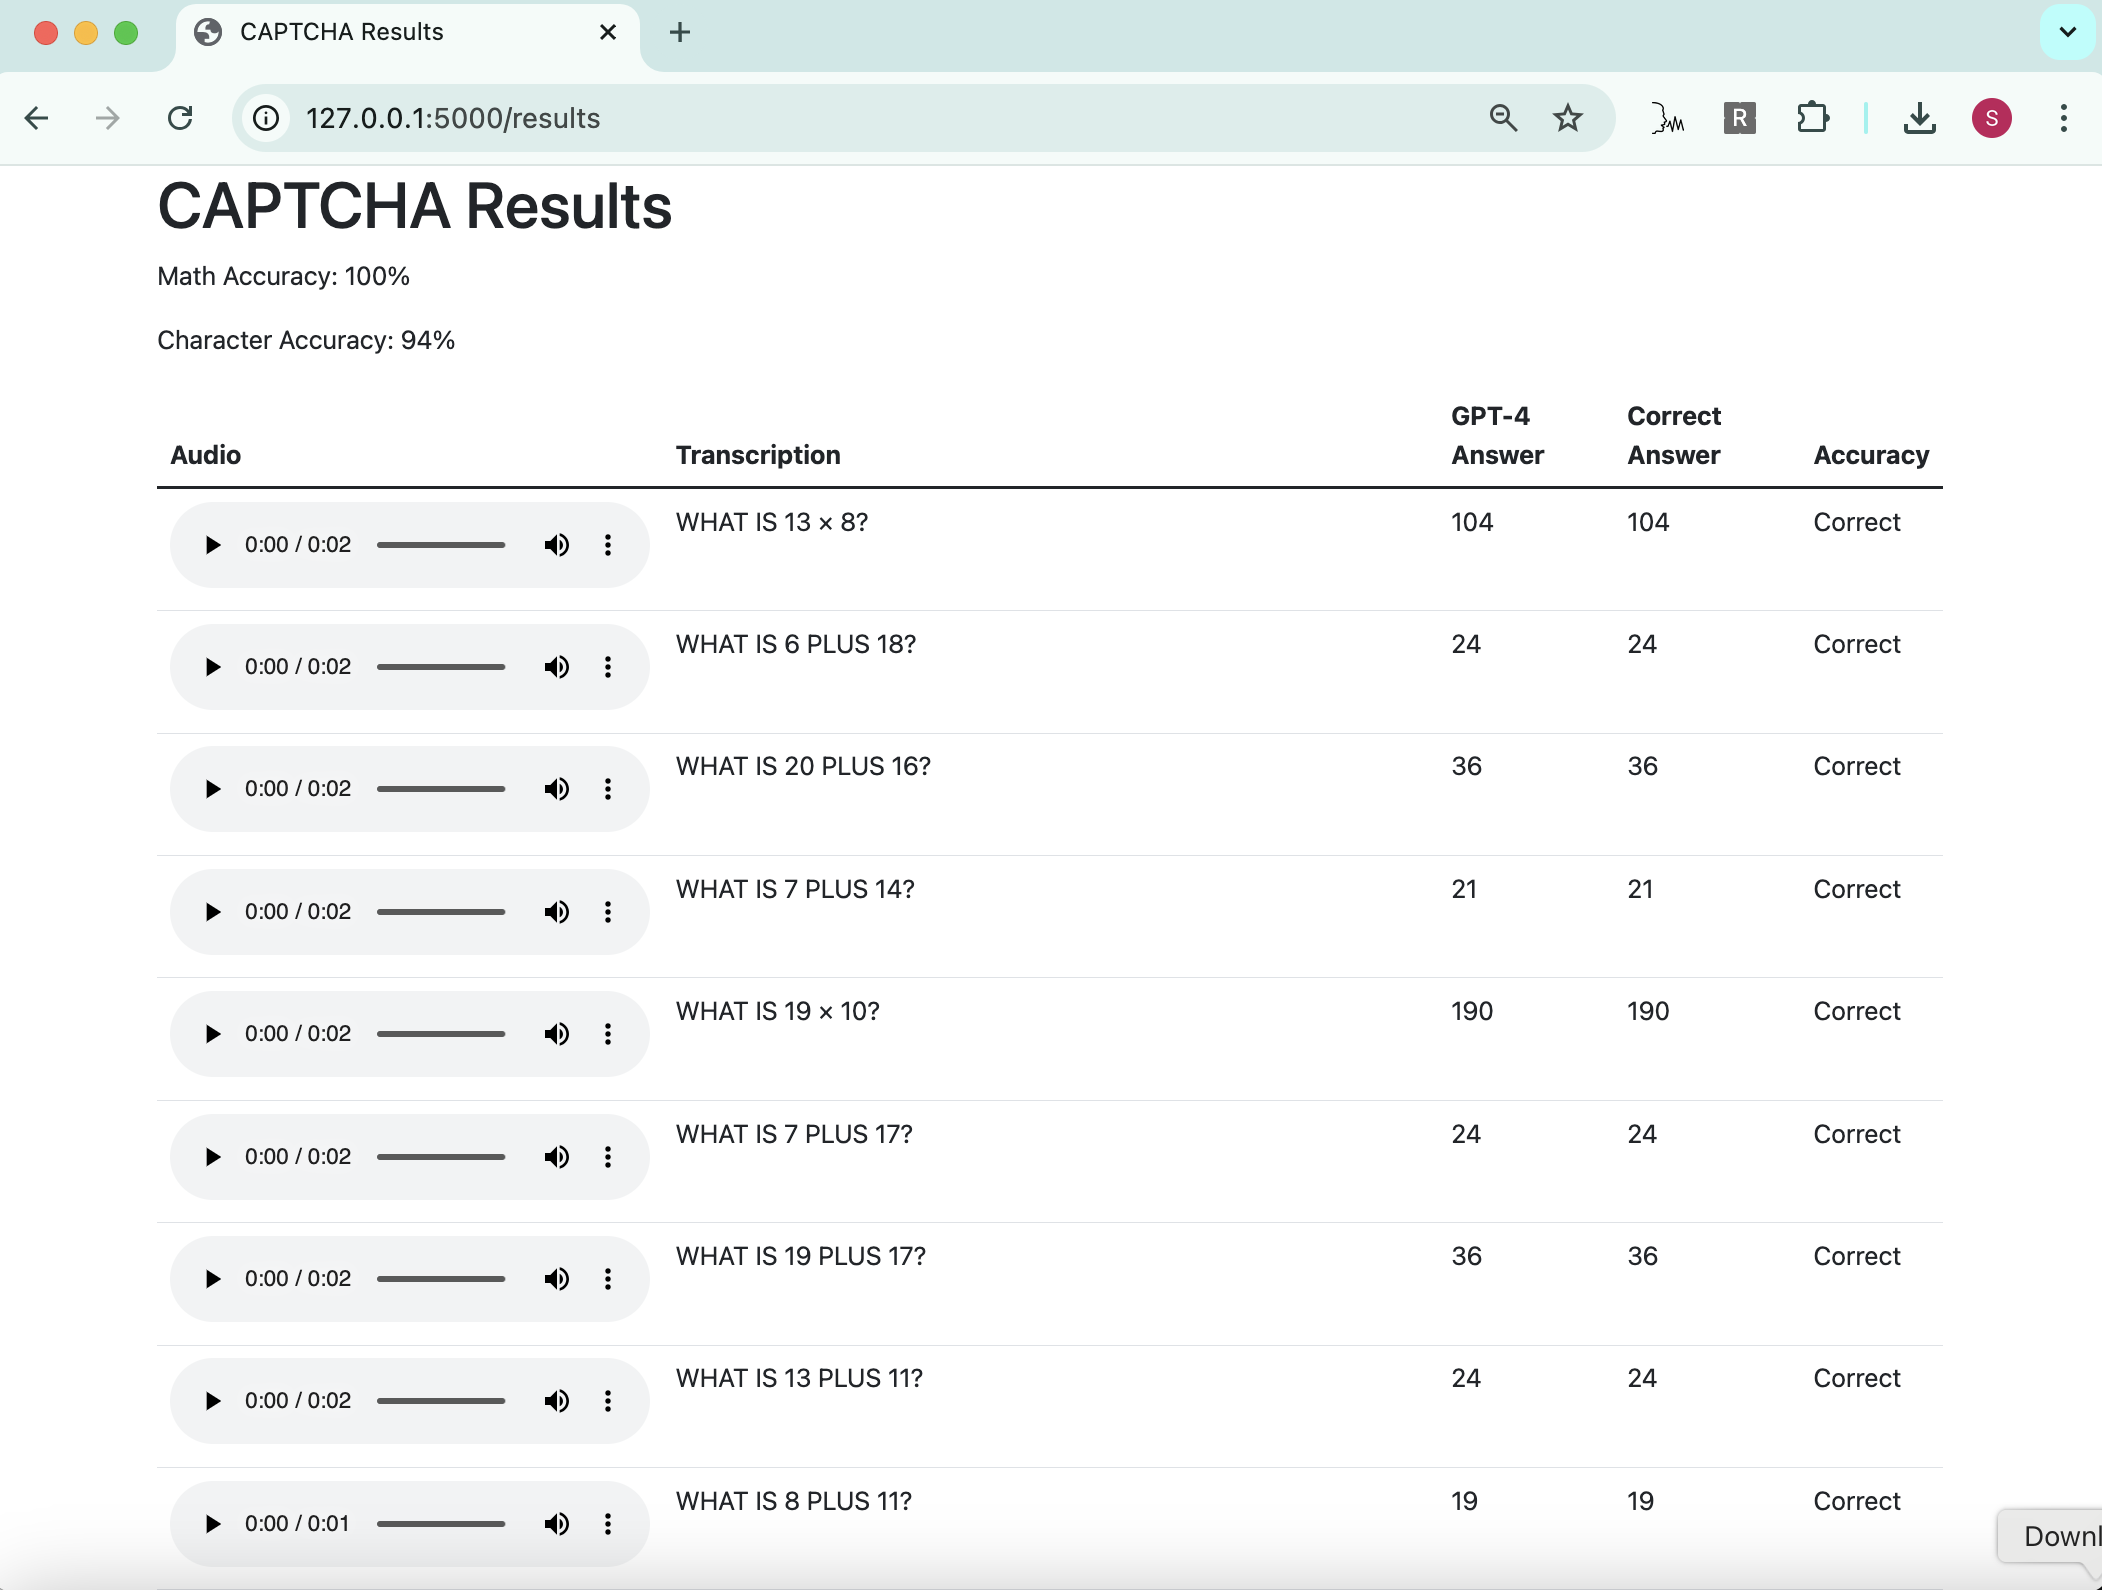The height and width of the screenshot is (1590, 2102).
Task: Play audio for WHAT IS 13 × 8 row
Action: click(x=212, y=545)
